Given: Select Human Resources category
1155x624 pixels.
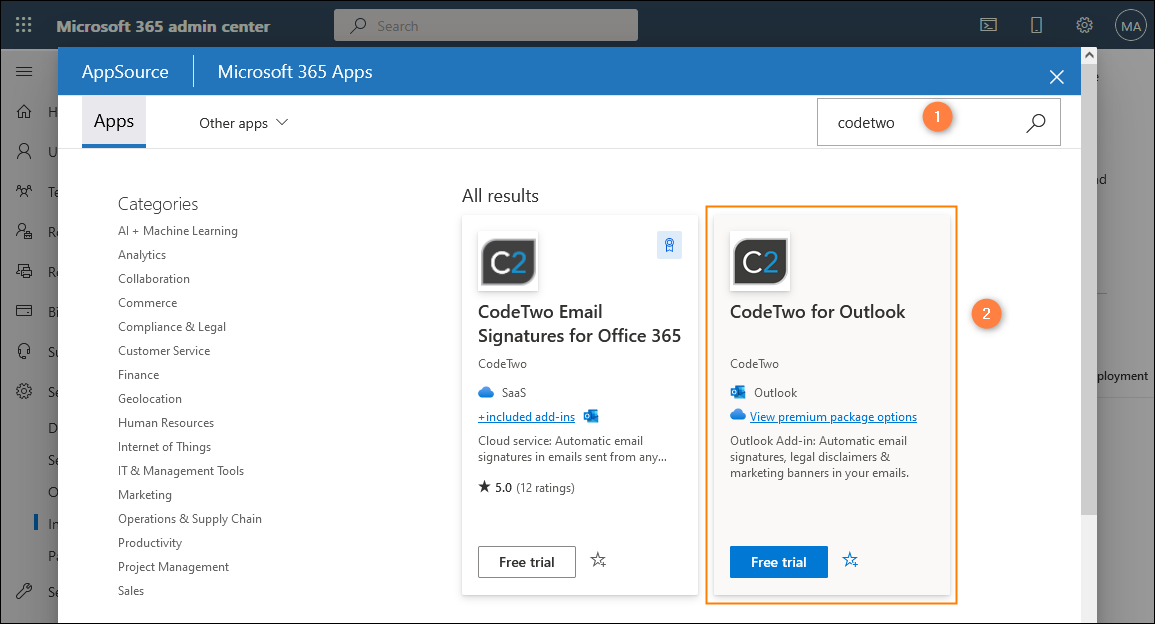Looking at the screenshot, I should [x=166, y=423].
